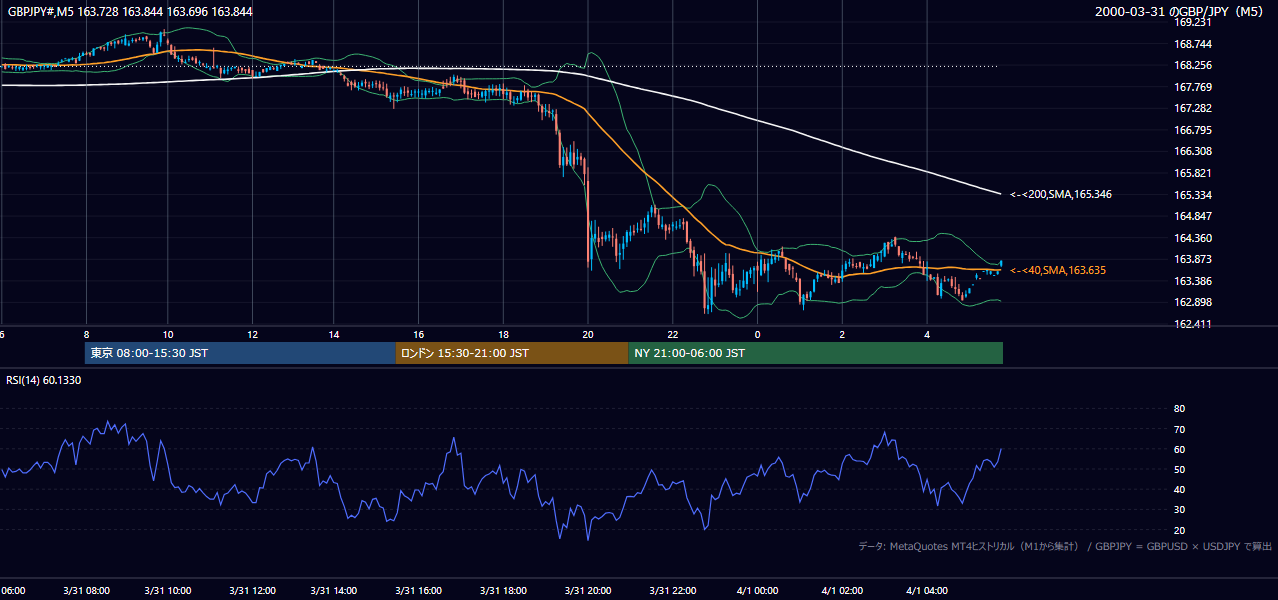Screen dimensions: 1278x600
Task: Click the RSI axis level 40
Action: click(1179, 489)
